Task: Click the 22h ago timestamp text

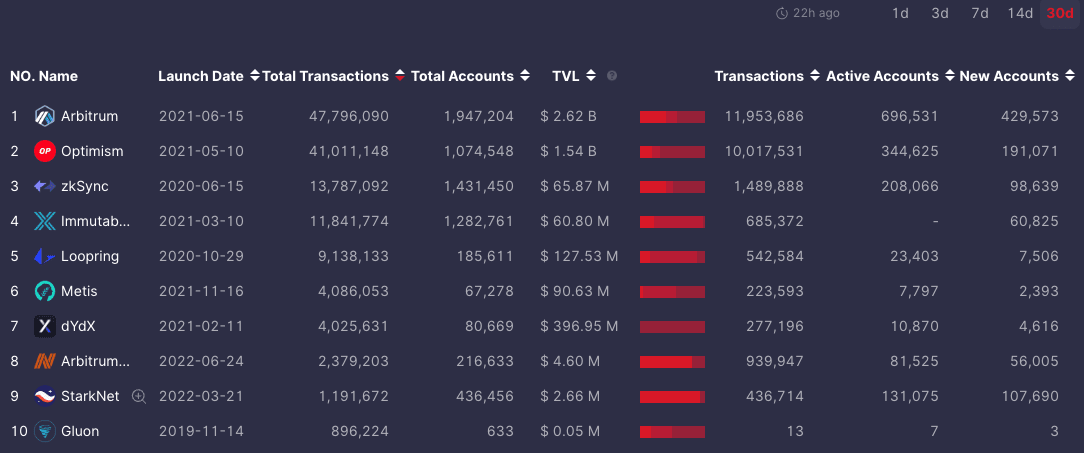Action: 816,13
